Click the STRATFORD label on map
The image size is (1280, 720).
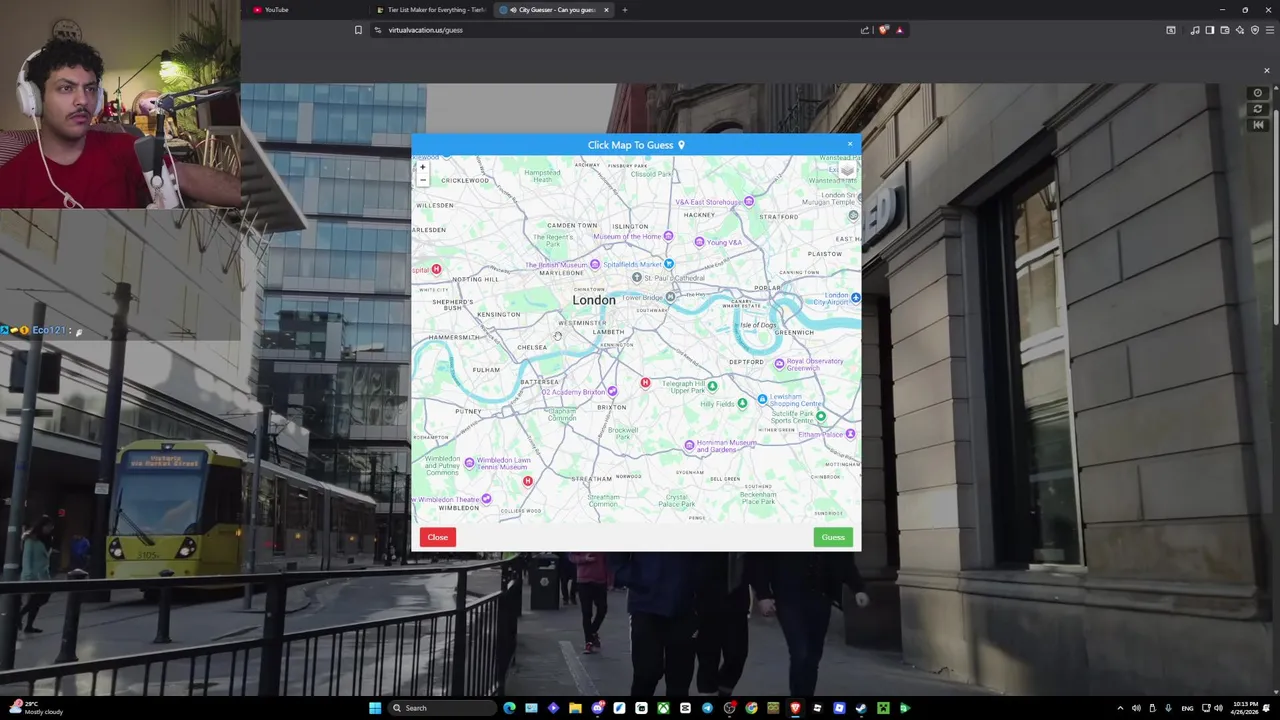pyautogui.click(x=779, y=216)
